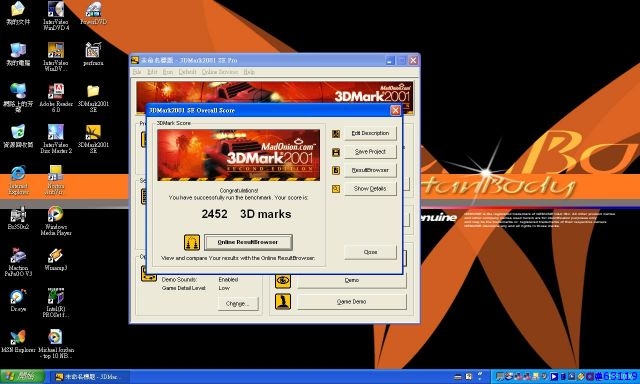
Task: Open Network Neighborhood desktop icon
Action: pyautogui.click(x=18, y=98)
